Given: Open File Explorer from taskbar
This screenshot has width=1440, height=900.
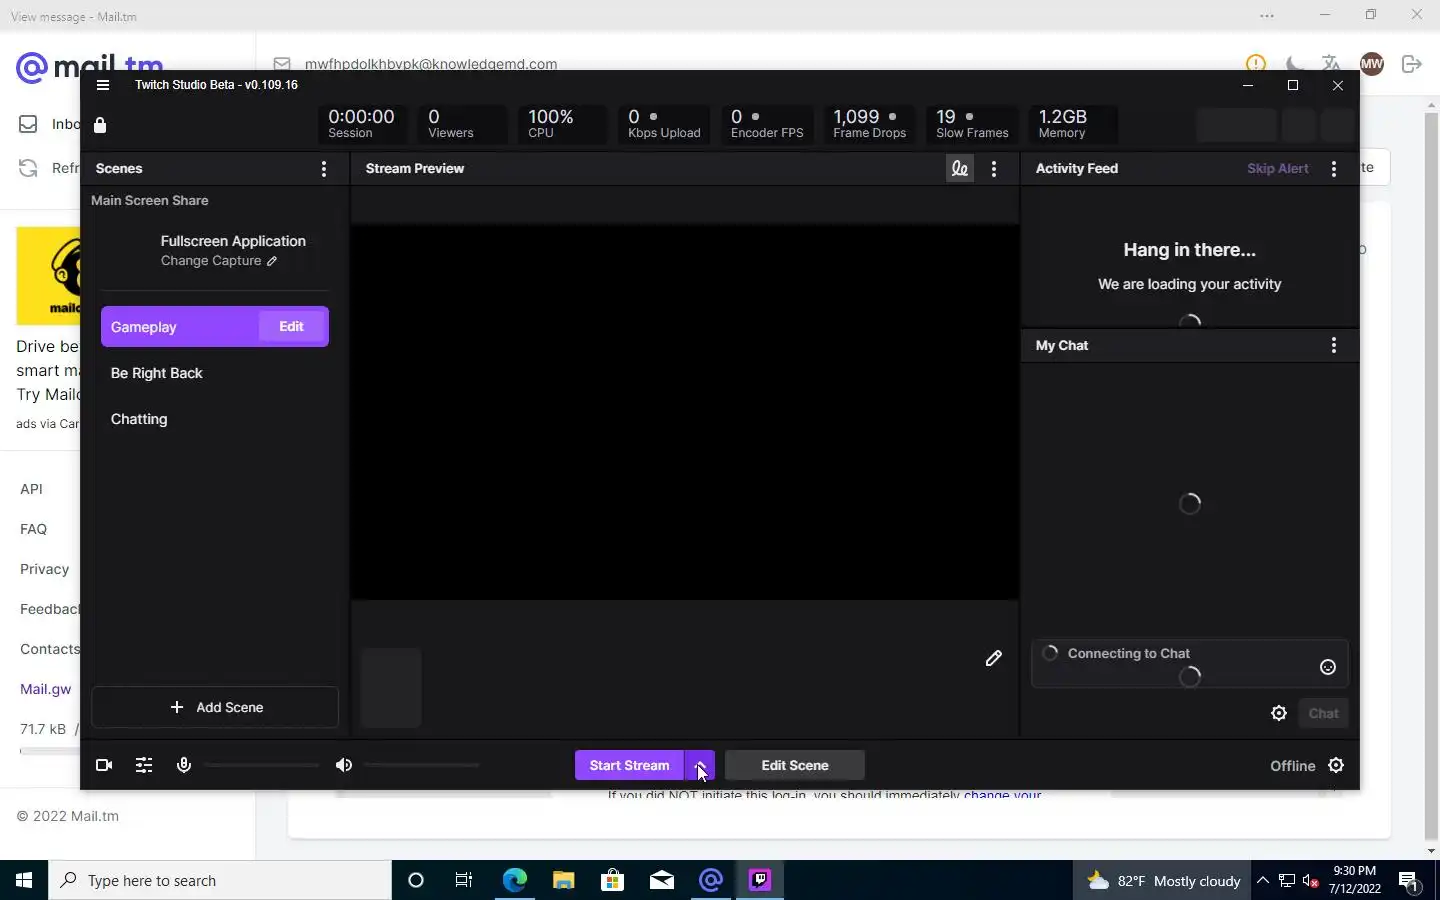Looking at the screenshot, I should pyautogui.click(x=564, y=880).
